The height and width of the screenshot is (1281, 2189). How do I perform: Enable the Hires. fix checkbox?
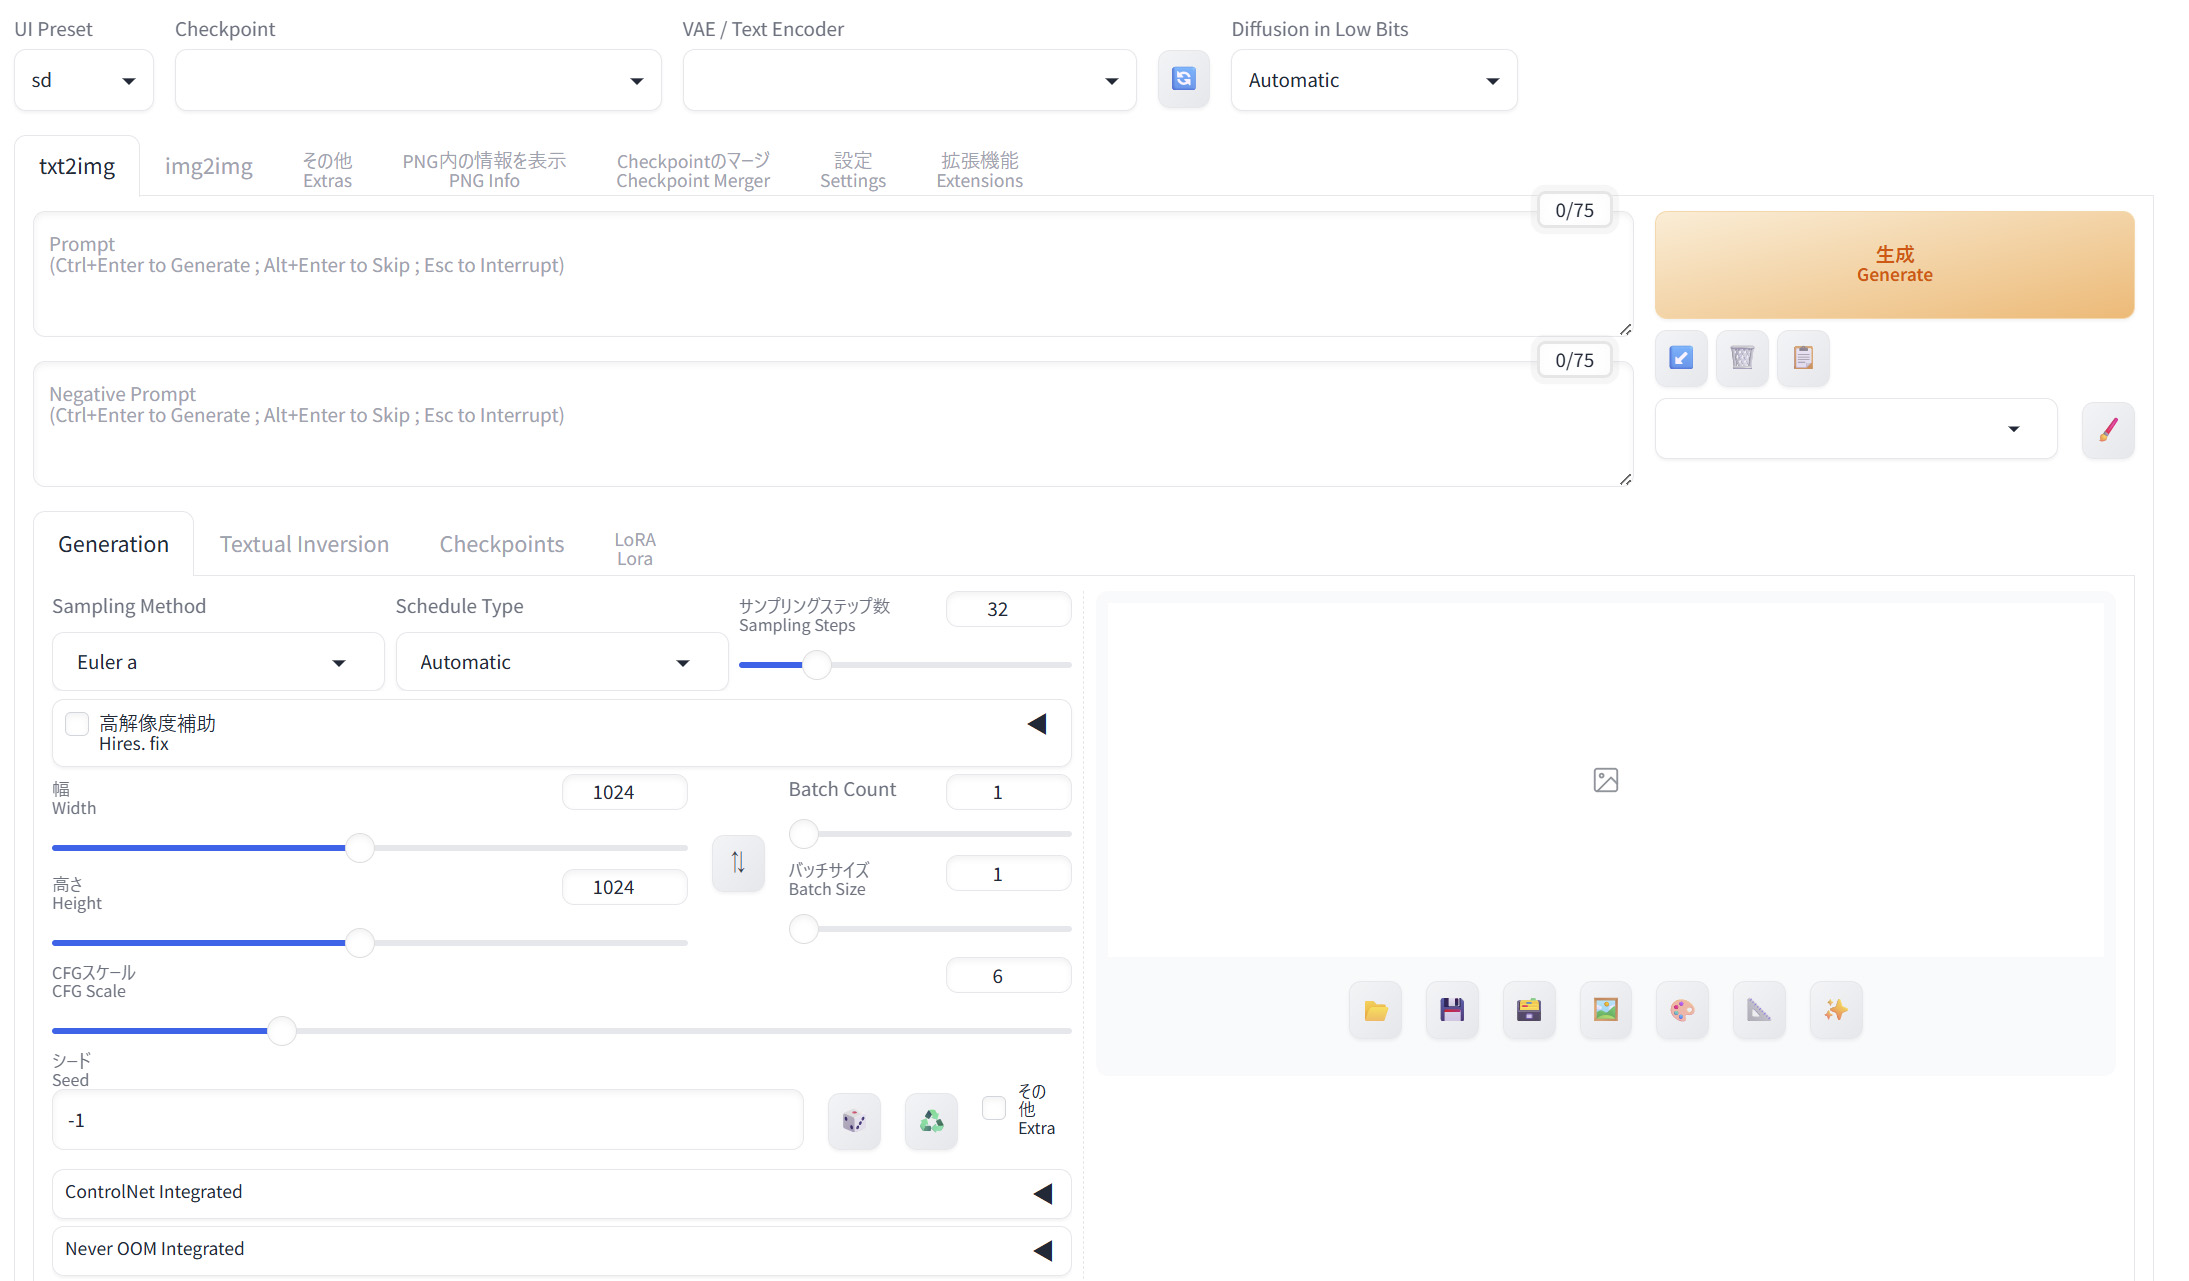77,724
